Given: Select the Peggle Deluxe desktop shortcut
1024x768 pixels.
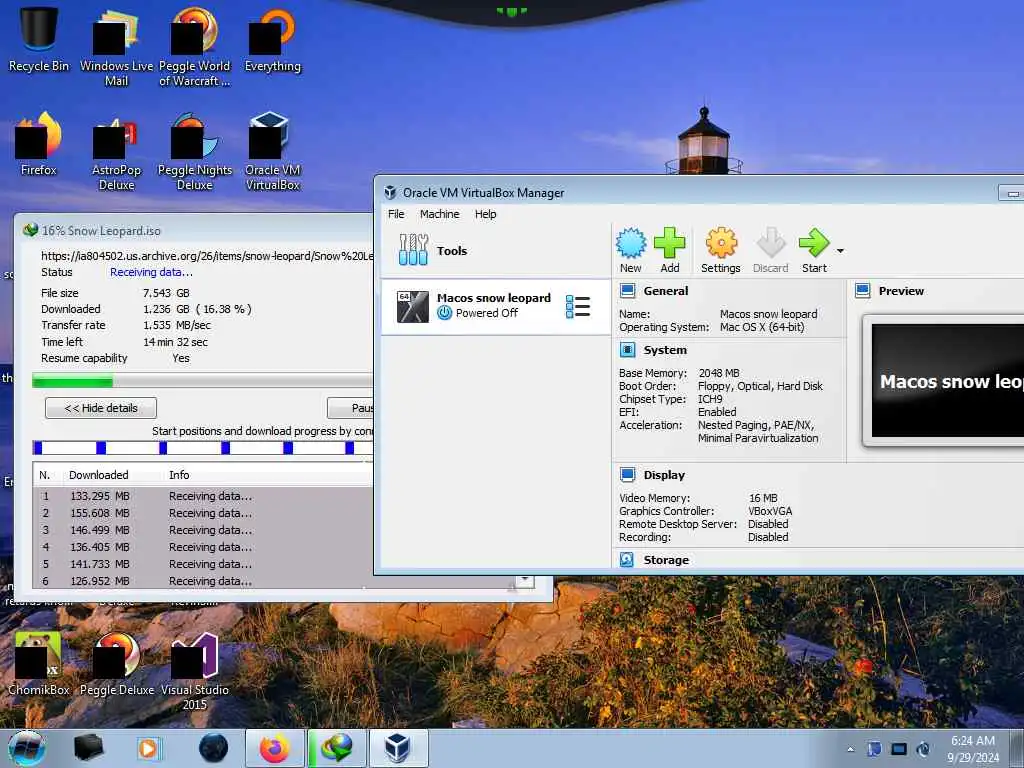Looking at the screenshot, I should point(116,664).
